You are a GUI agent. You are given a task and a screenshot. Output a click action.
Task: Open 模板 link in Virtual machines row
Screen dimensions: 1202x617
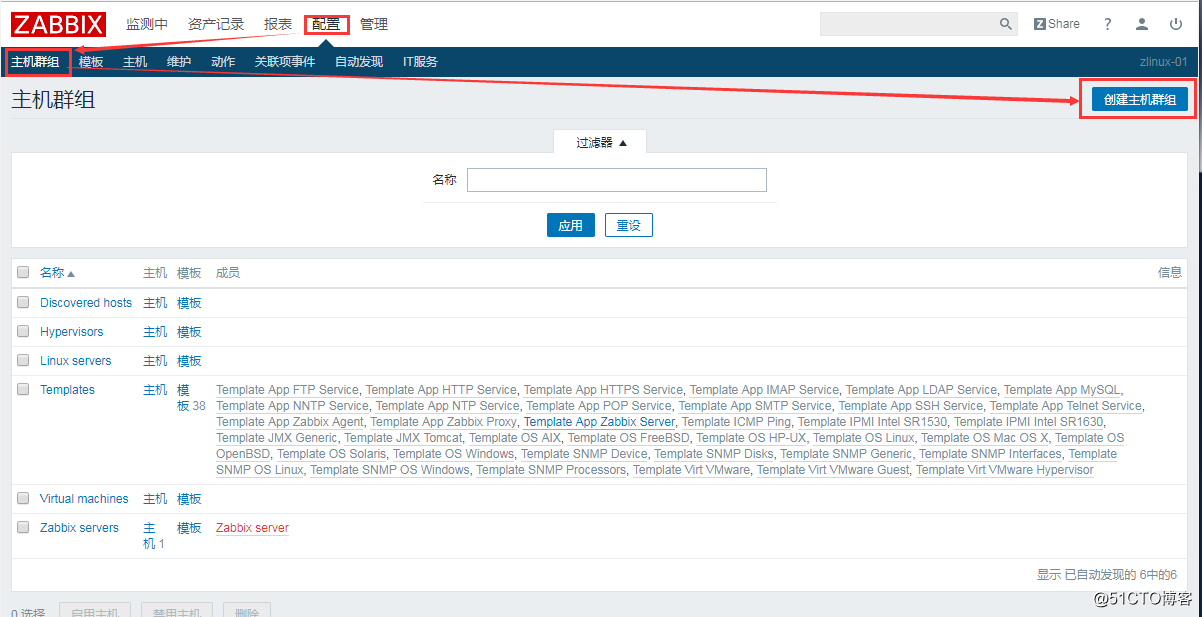(x=189, y=498)
